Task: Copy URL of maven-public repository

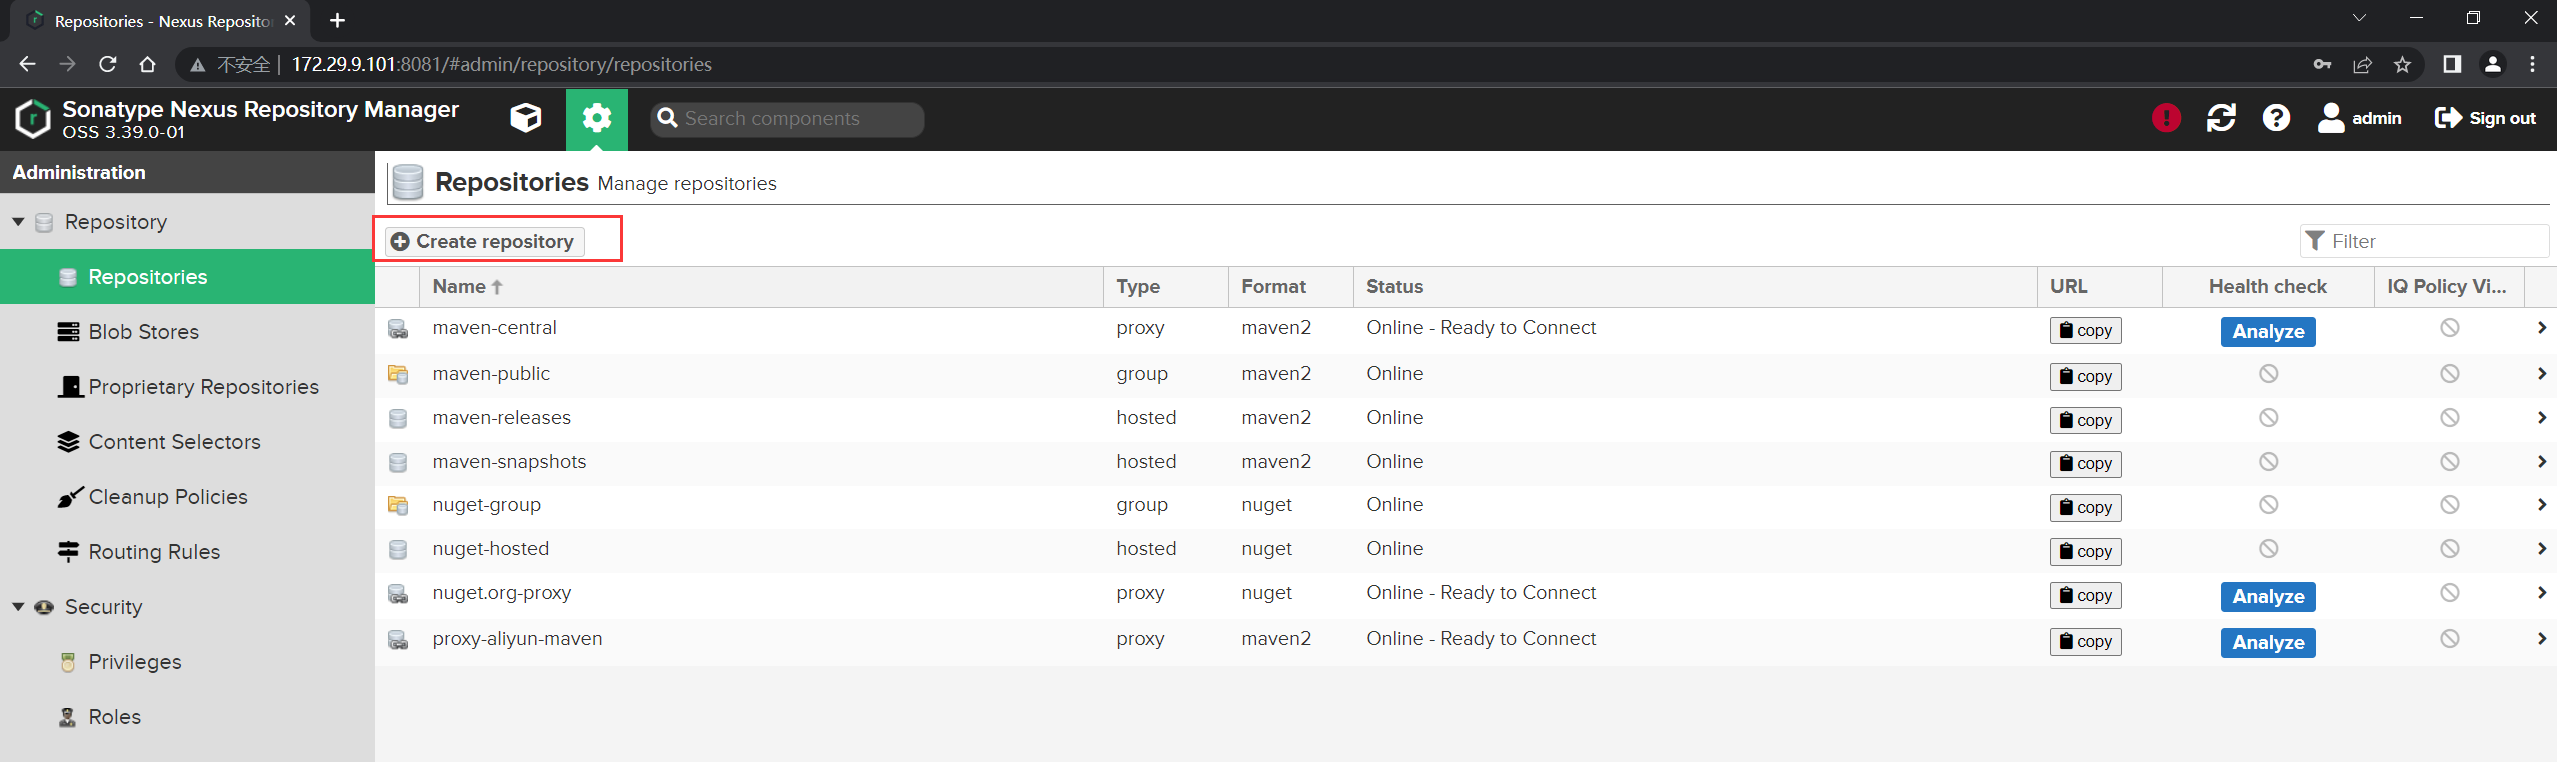Action: (x=2085, y=376)
